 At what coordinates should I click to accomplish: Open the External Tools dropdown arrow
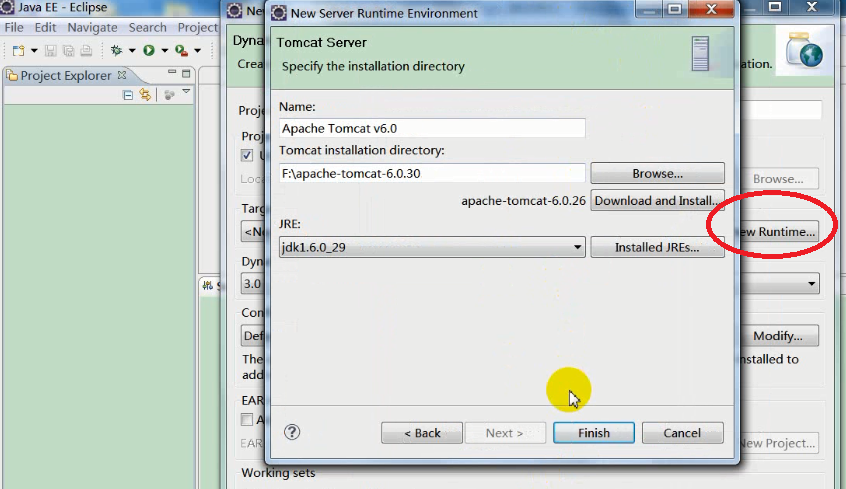pos(197,51)
